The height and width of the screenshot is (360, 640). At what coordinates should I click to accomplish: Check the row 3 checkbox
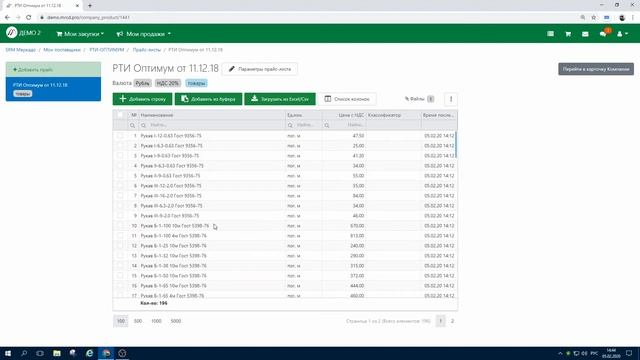coord(120,156)
